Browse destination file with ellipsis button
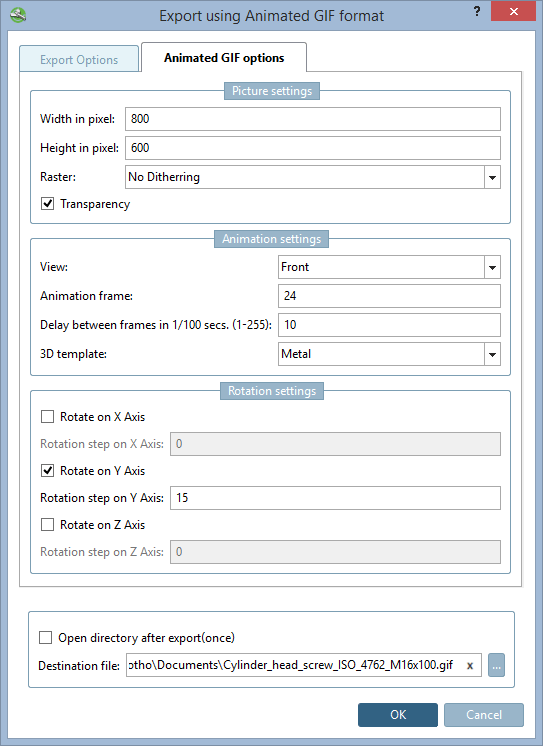 click(496, 665)
